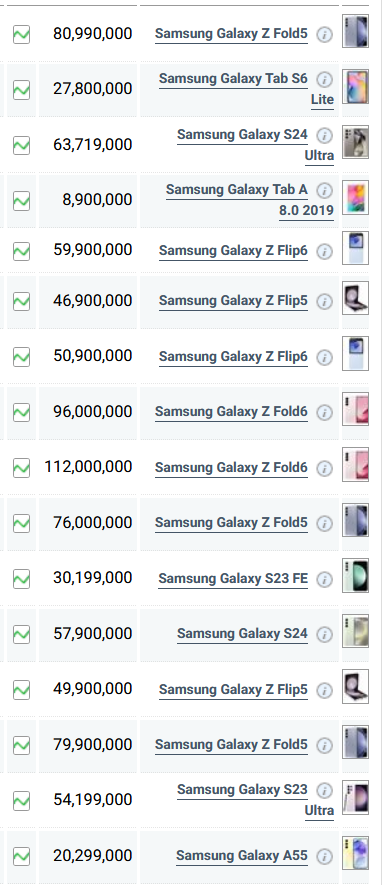Click info icon beside Samsung Galaxy S23 FE
The width and height of the screenshot is (382, 885).
point(324,580)
